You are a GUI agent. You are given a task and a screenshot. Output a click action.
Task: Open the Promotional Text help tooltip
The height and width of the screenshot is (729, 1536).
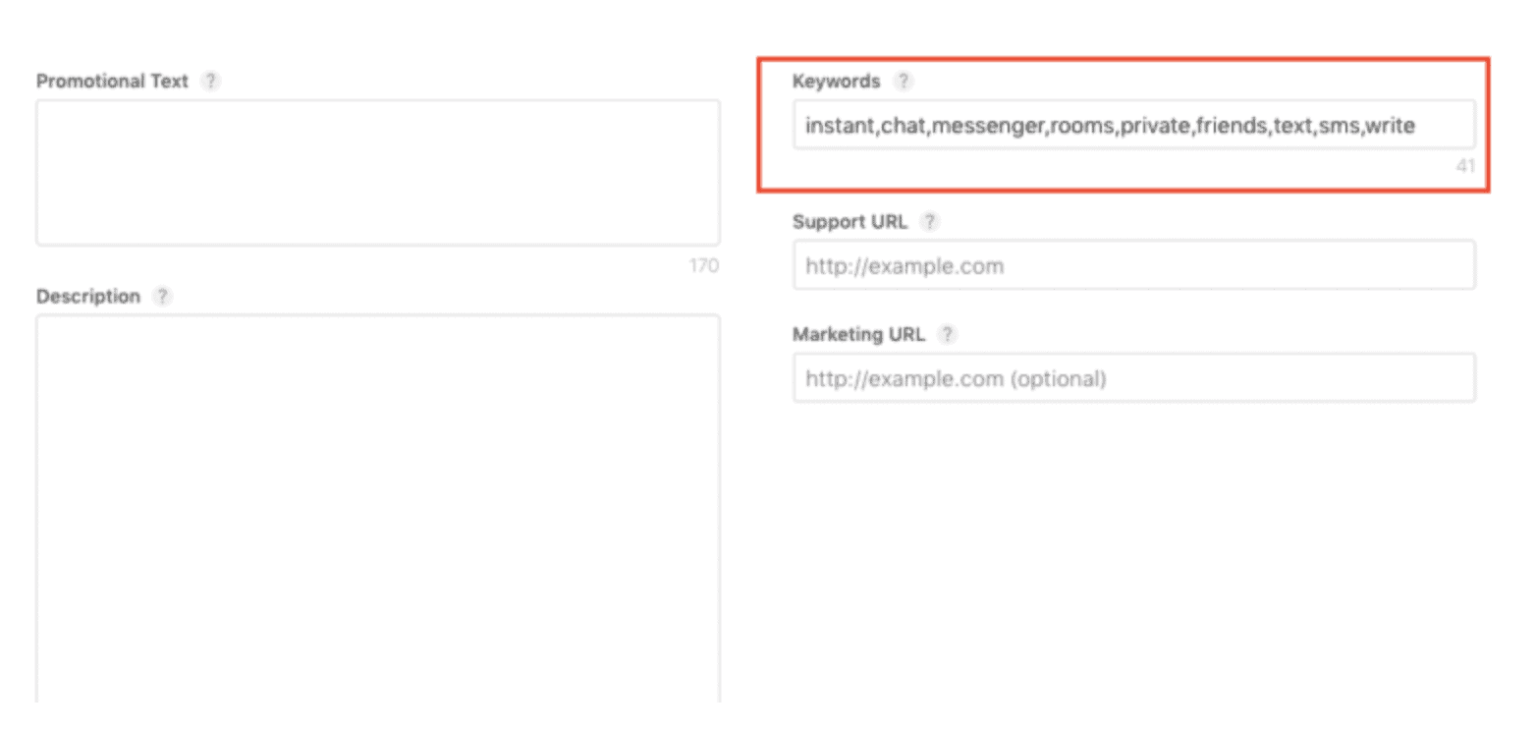point(211,81)
